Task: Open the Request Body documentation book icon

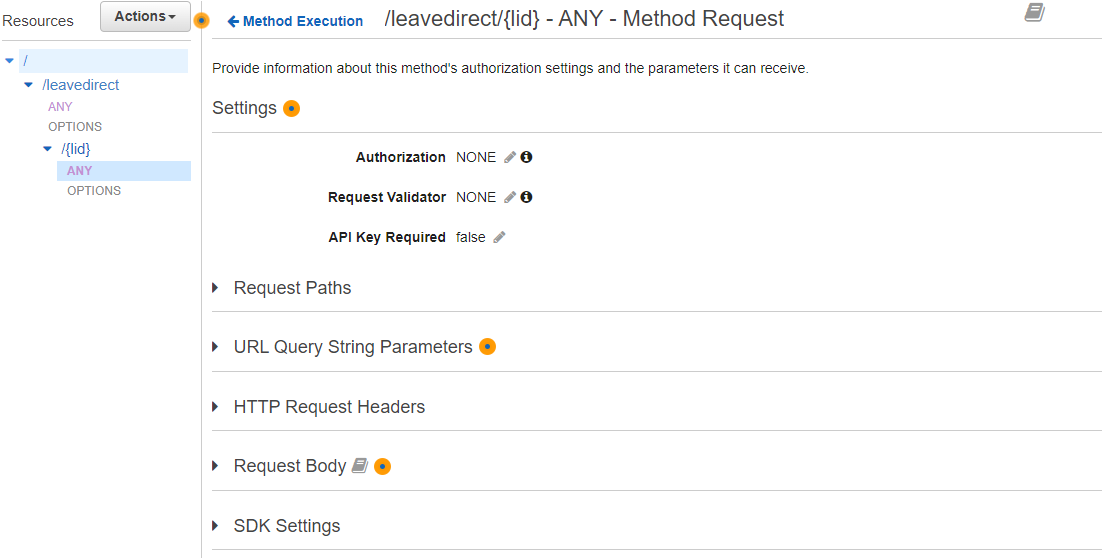Action: coord(360,466)
